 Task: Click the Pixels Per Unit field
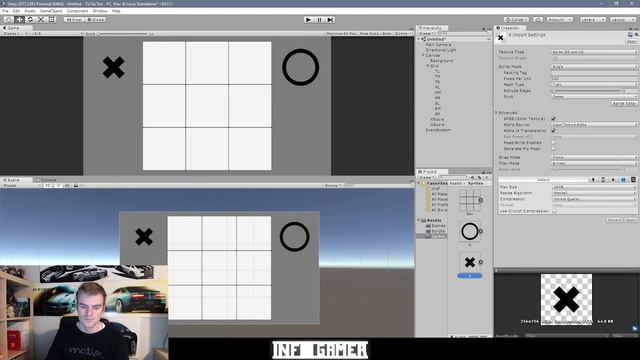pyautogui.click(x=594, y=78)
